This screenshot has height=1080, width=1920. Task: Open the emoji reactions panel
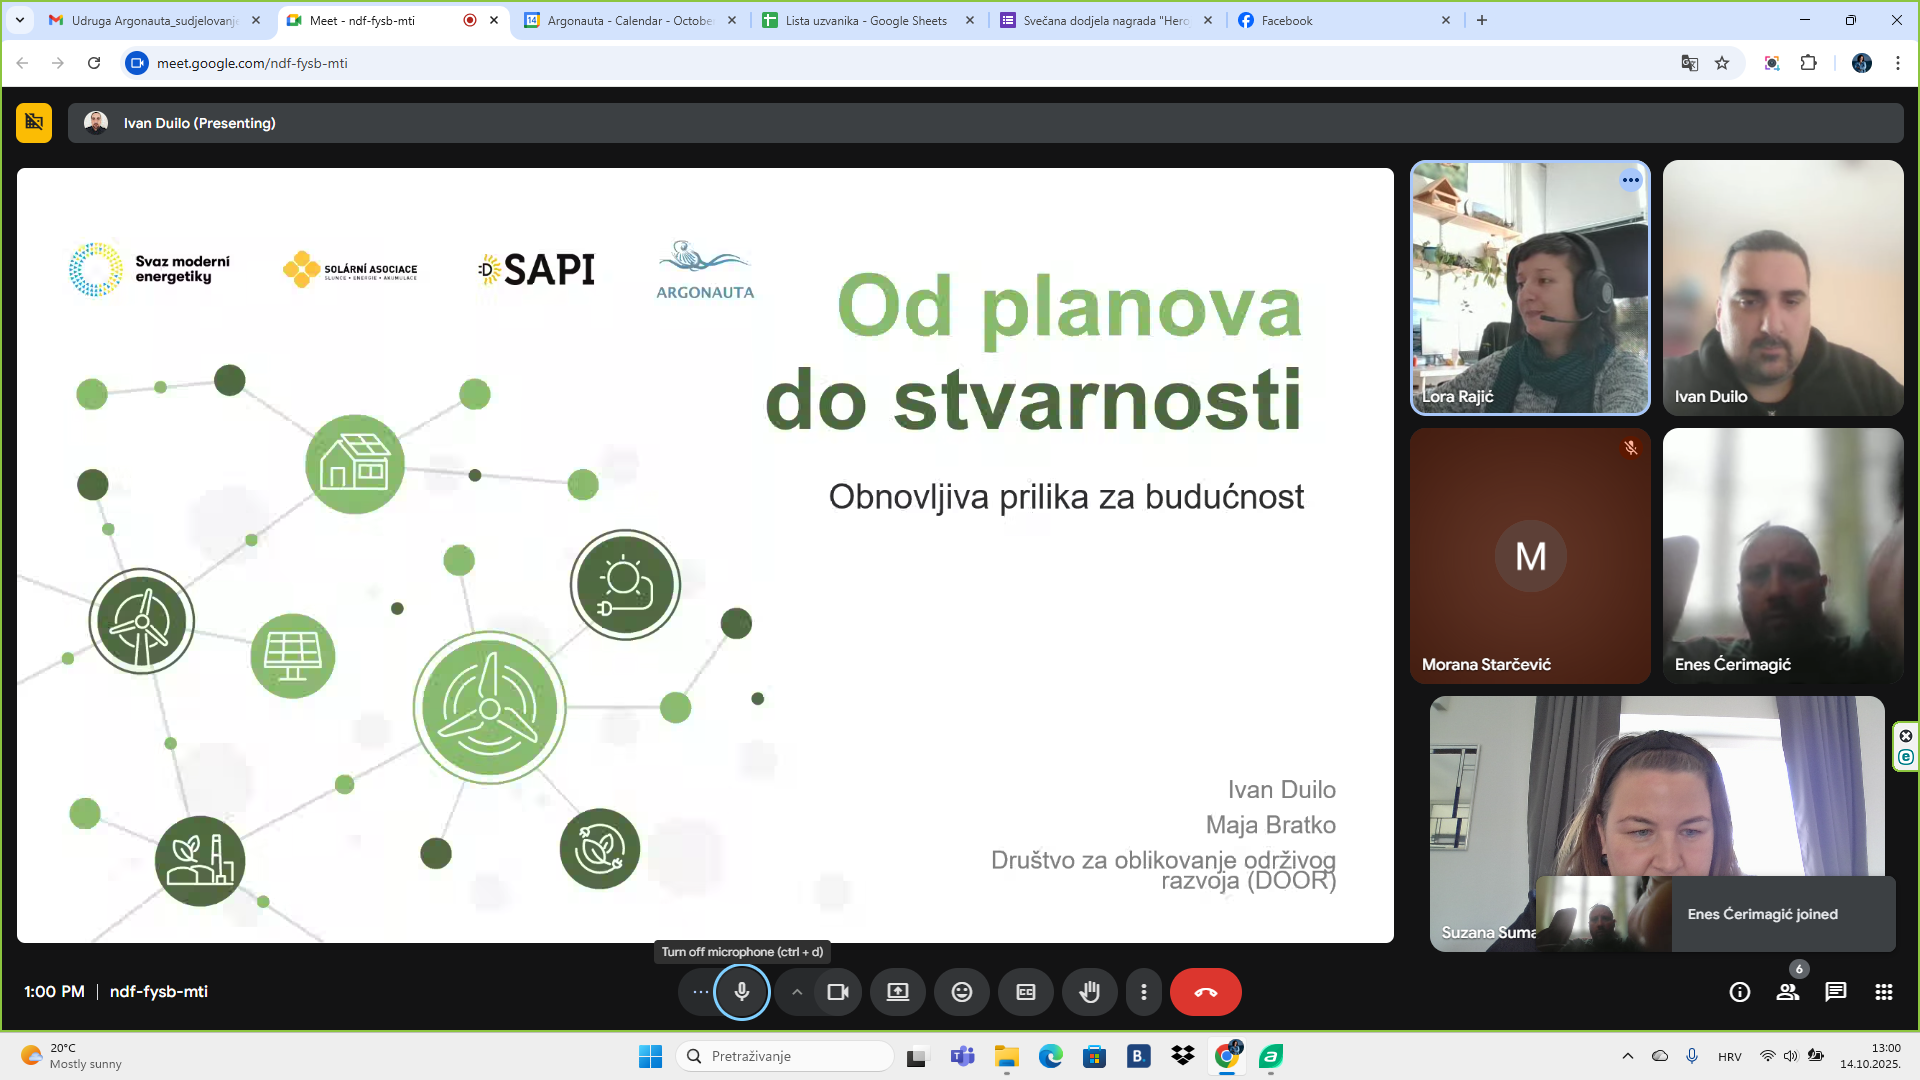961,992
